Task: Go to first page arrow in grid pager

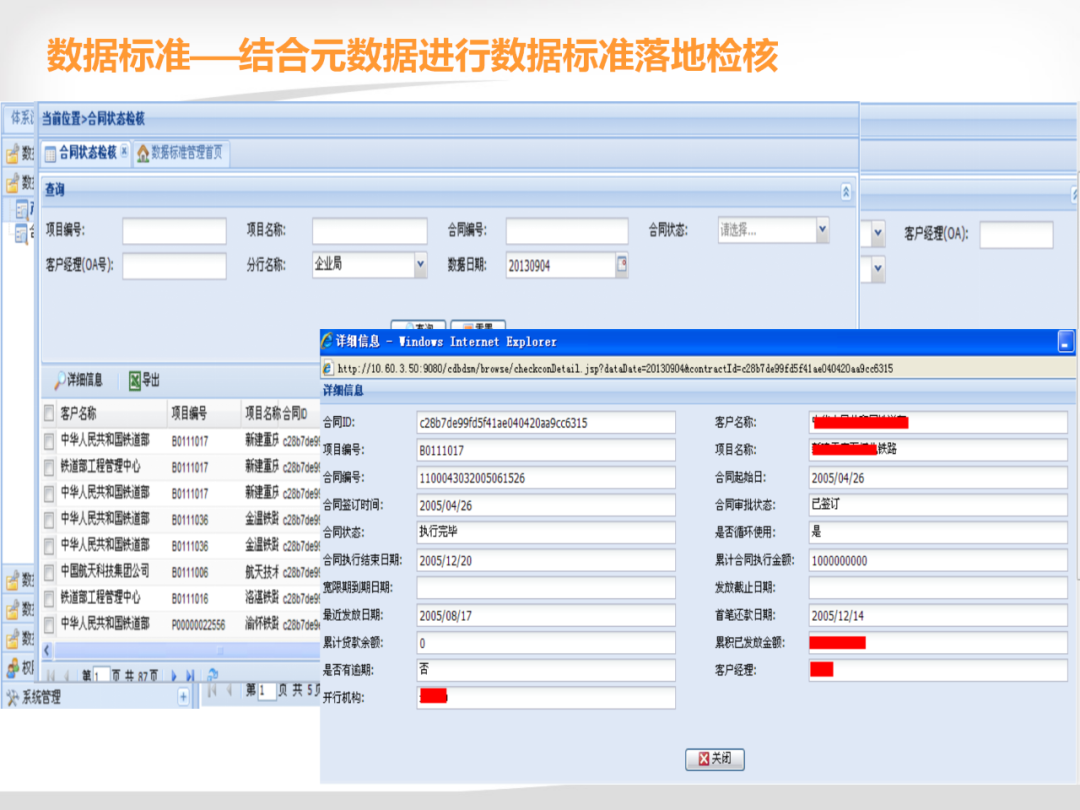Action: pos(51,676)
